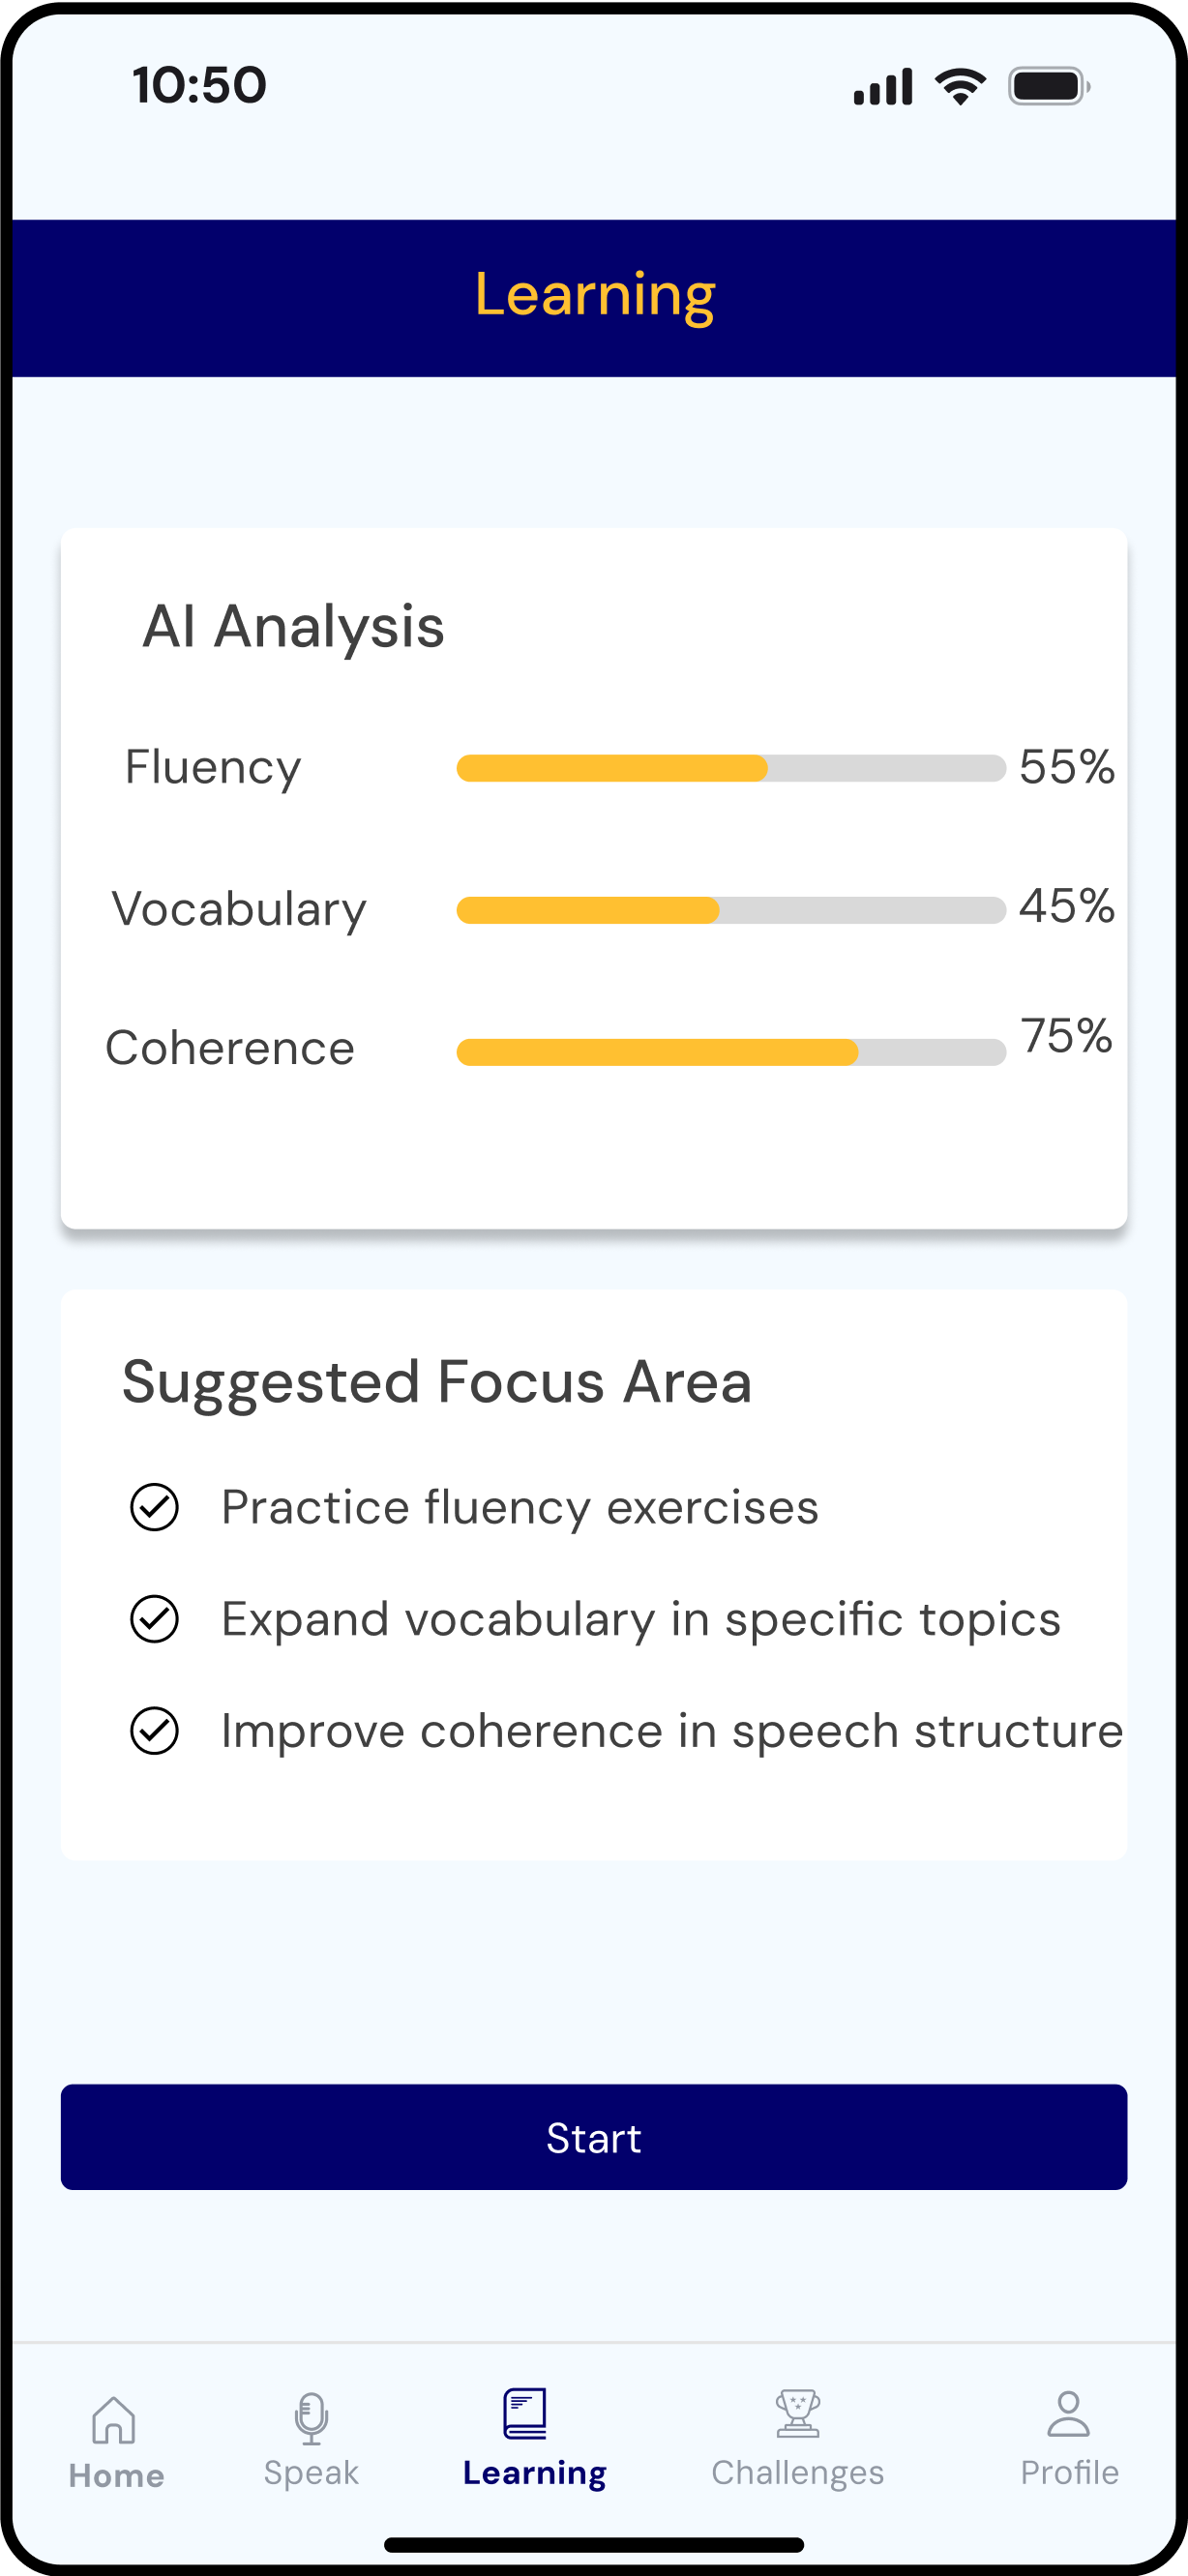Click Expand vocabulary in specific topics text

click(641, 1620)
